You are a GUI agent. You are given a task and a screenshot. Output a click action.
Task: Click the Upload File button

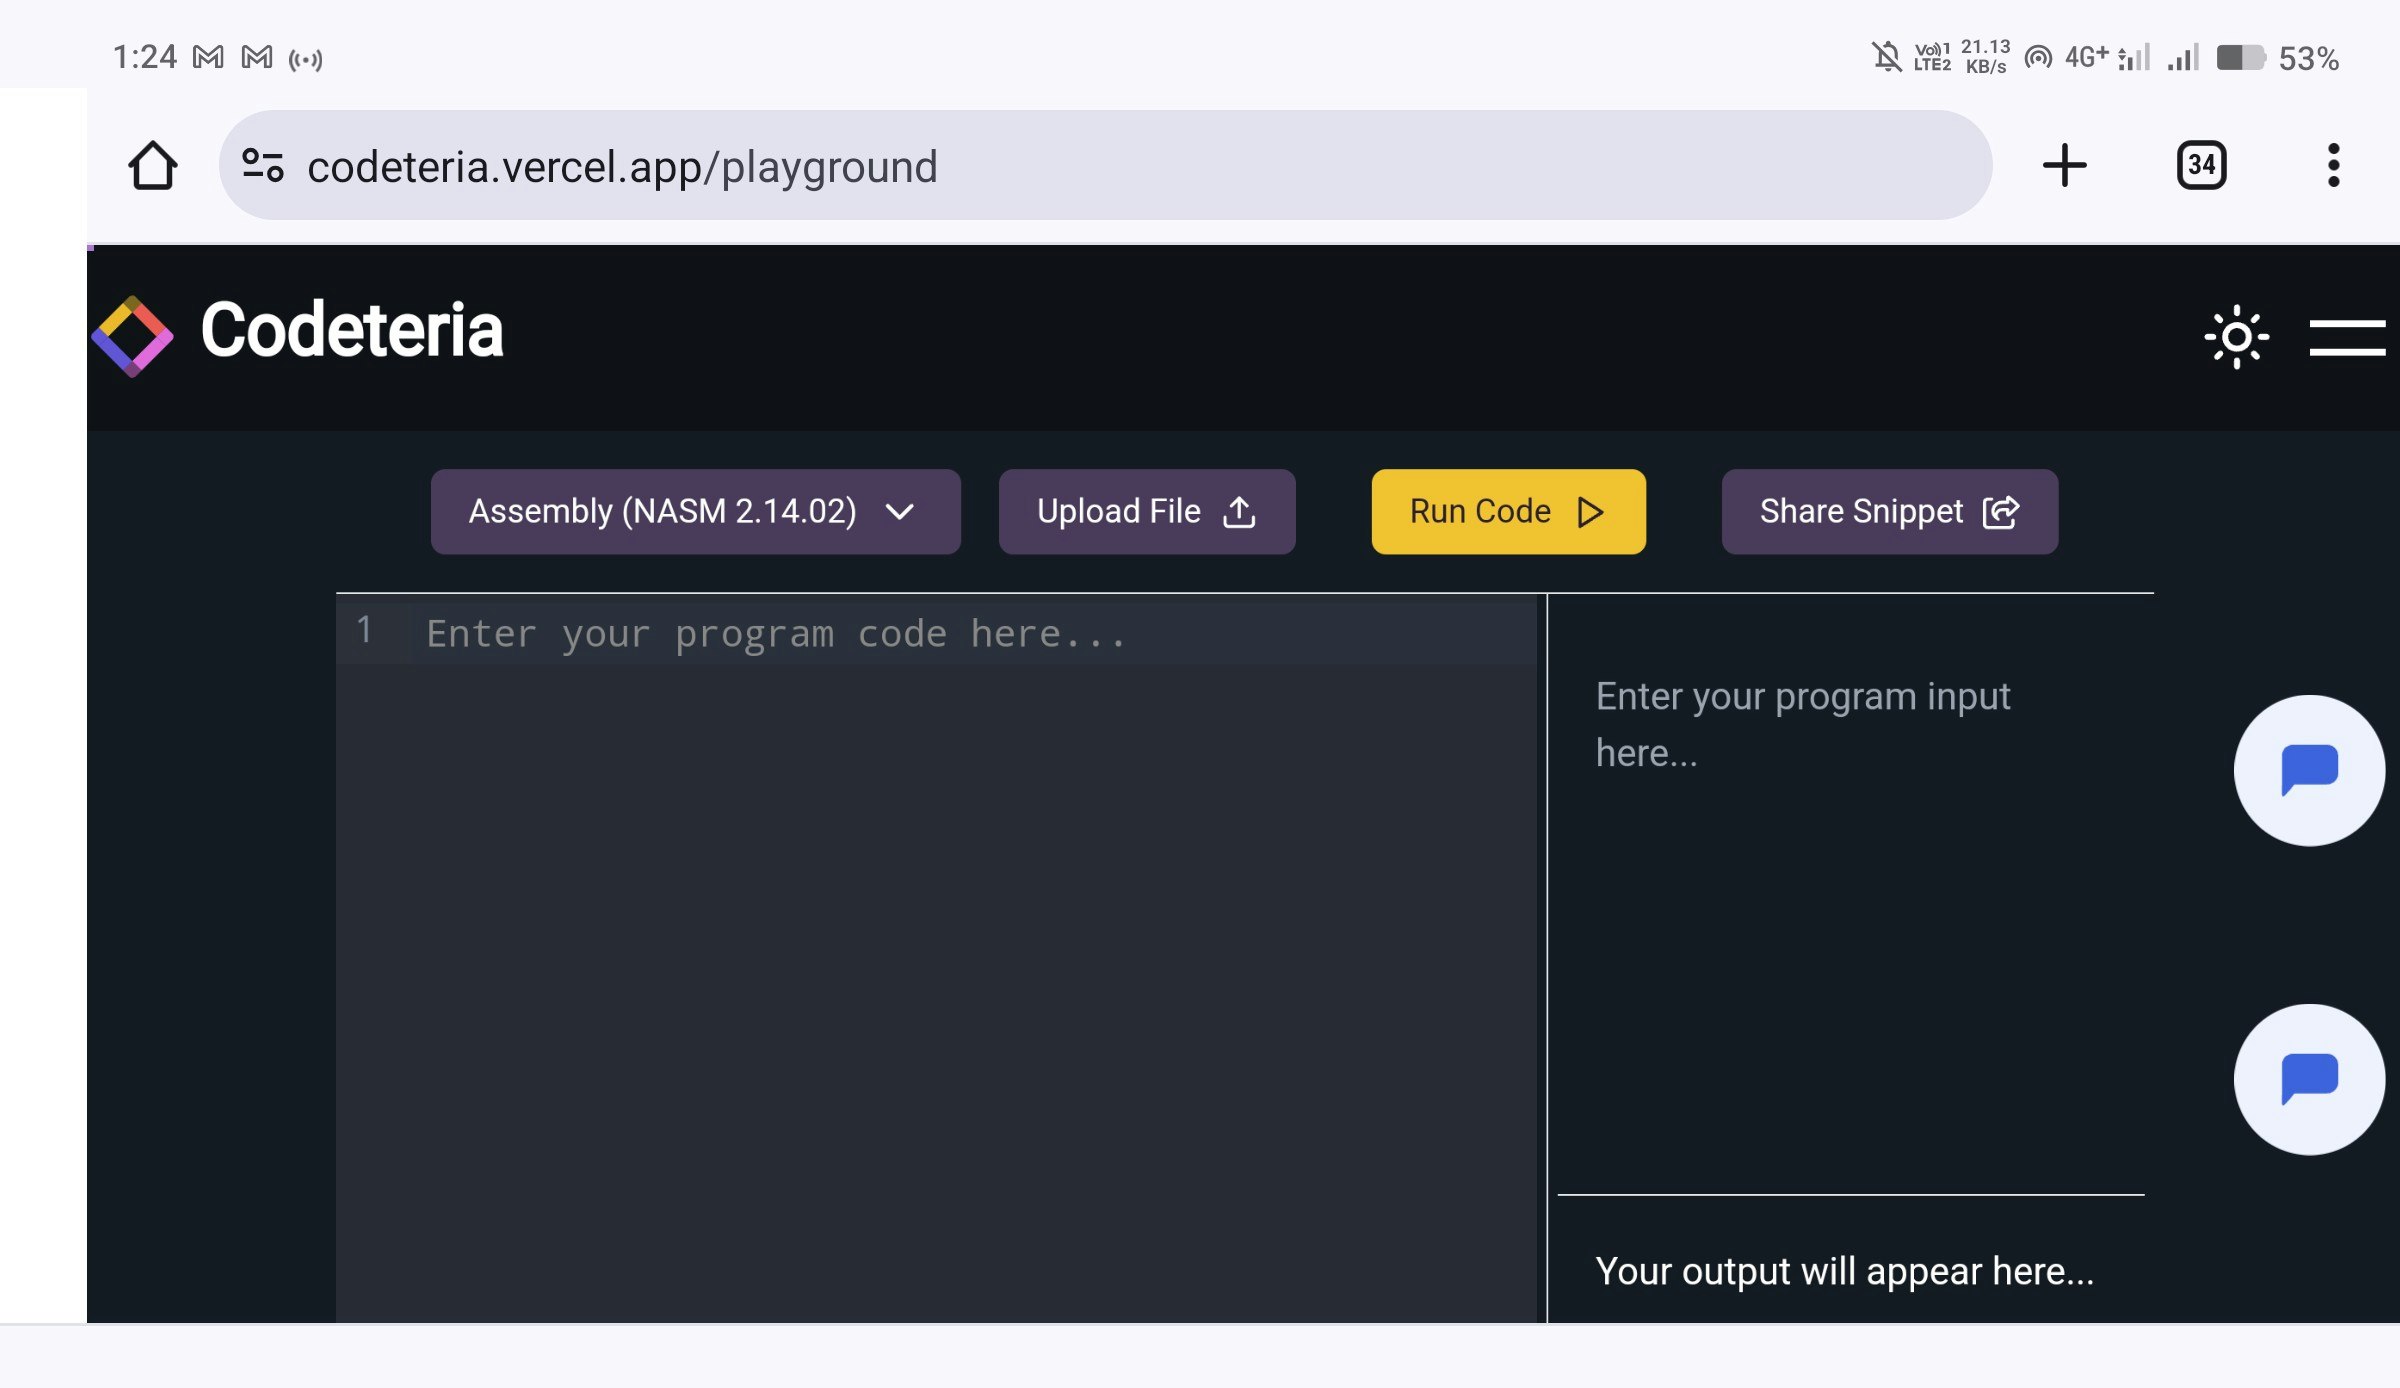[1146, 512]
